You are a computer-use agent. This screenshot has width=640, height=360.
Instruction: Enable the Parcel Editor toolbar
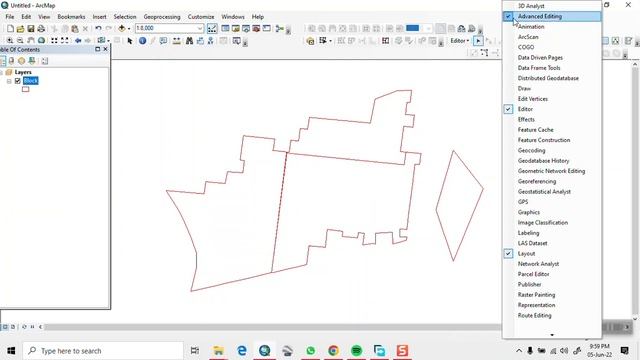coord(552,274)
